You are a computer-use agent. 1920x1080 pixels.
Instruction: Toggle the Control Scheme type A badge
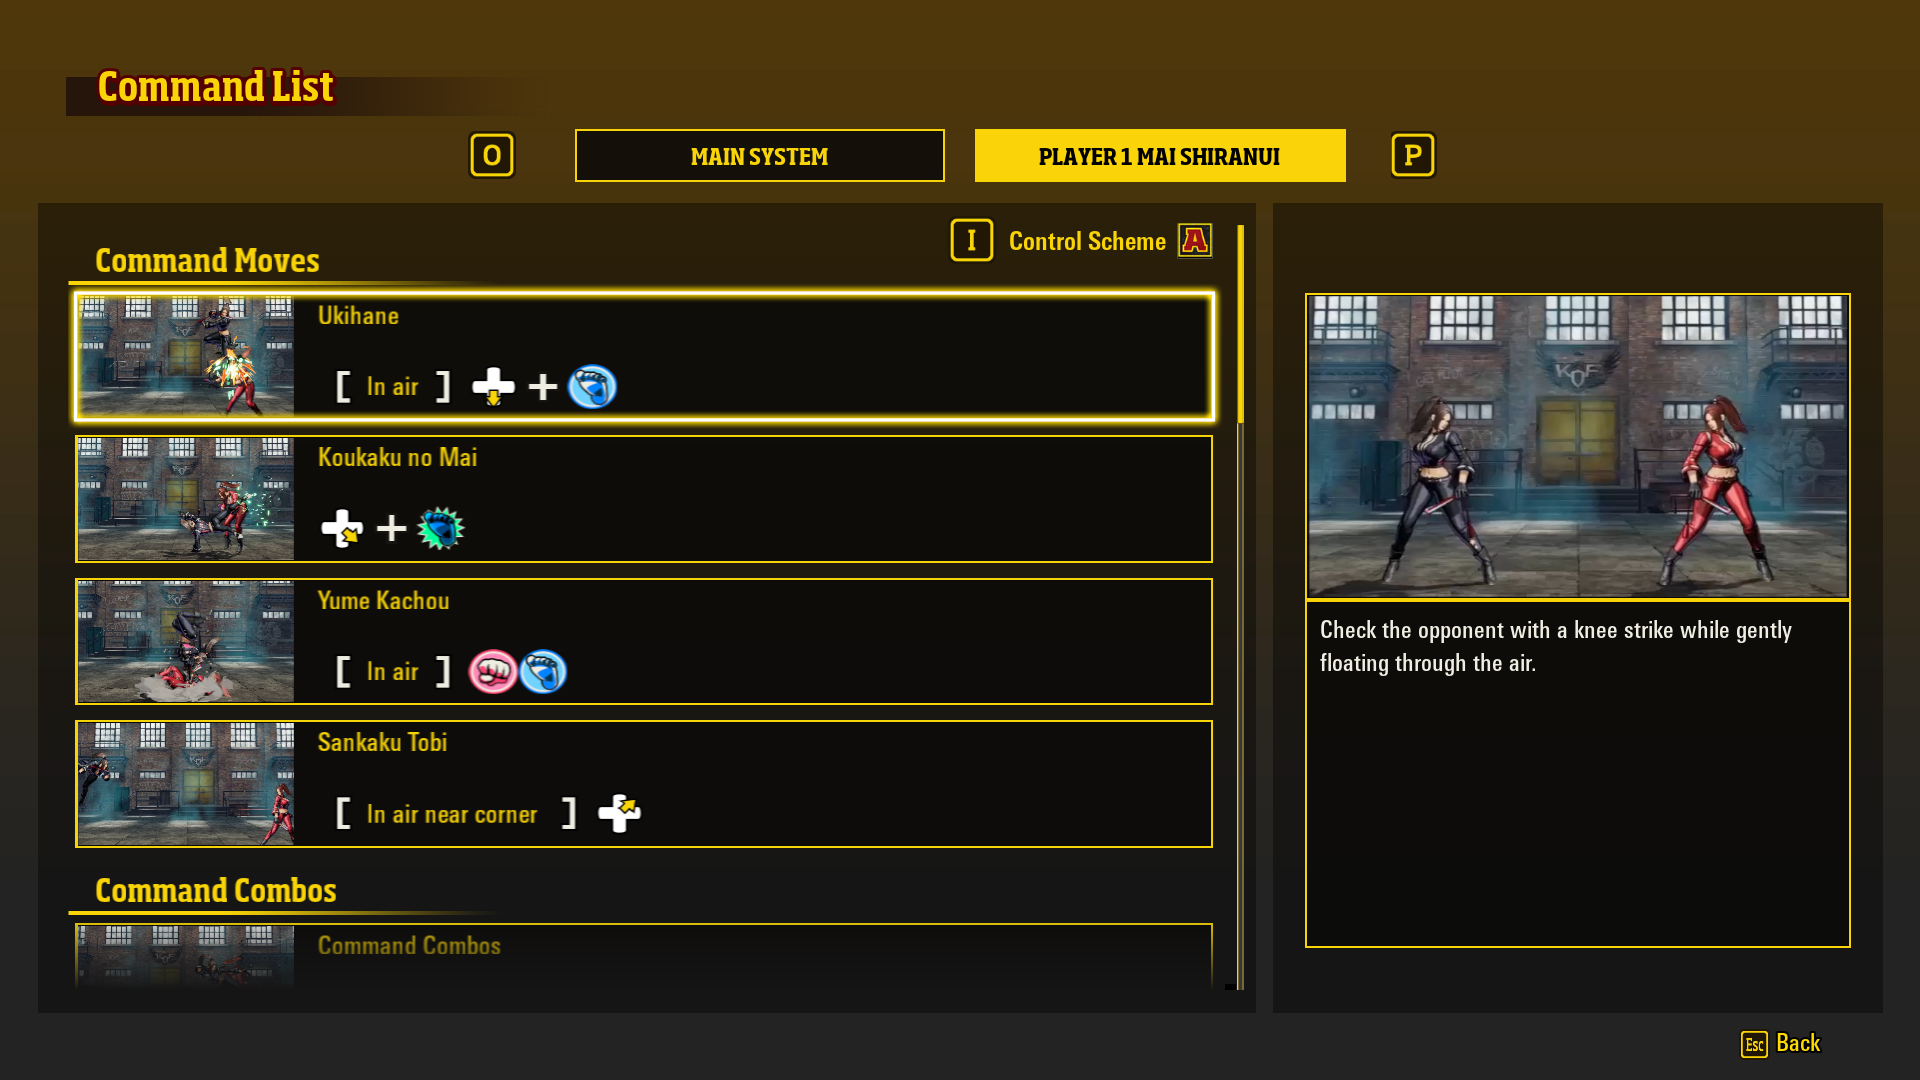(1195, 240)
